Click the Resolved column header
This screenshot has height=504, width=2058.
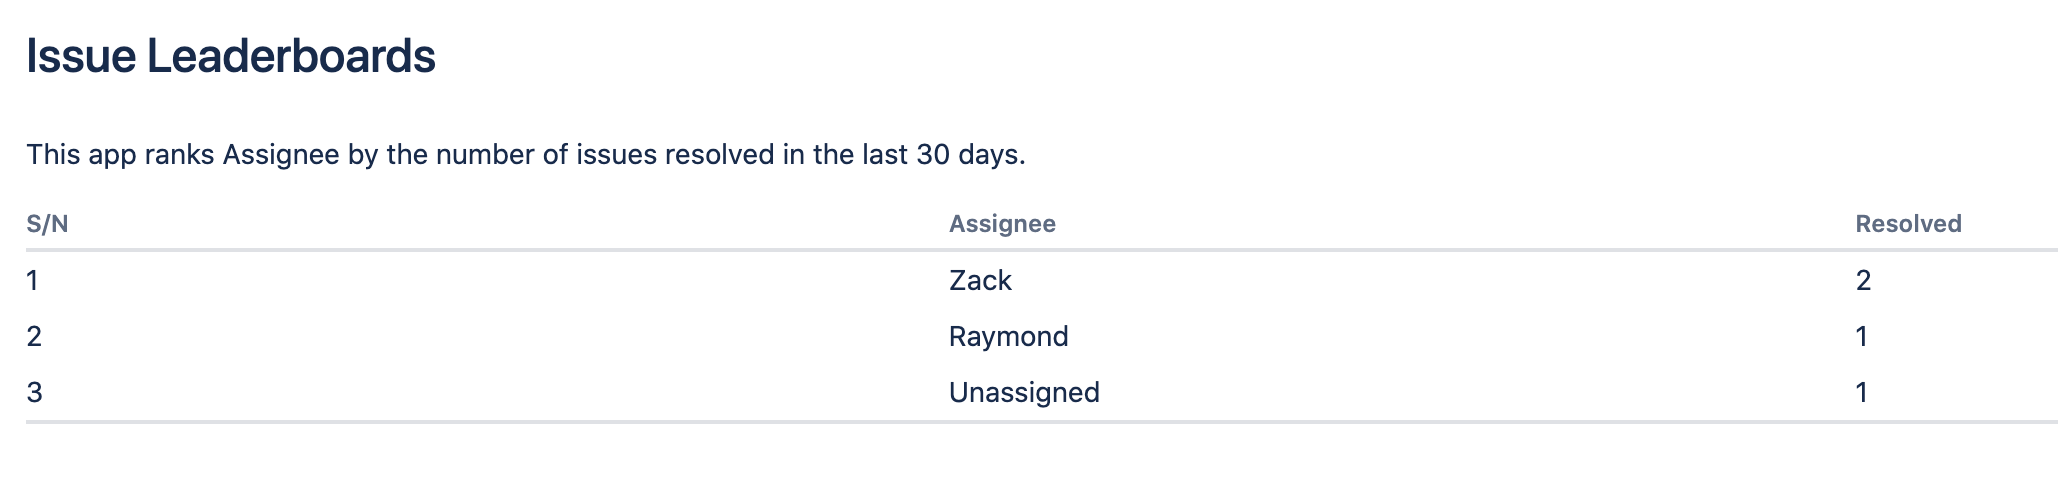click(1908, 224)
